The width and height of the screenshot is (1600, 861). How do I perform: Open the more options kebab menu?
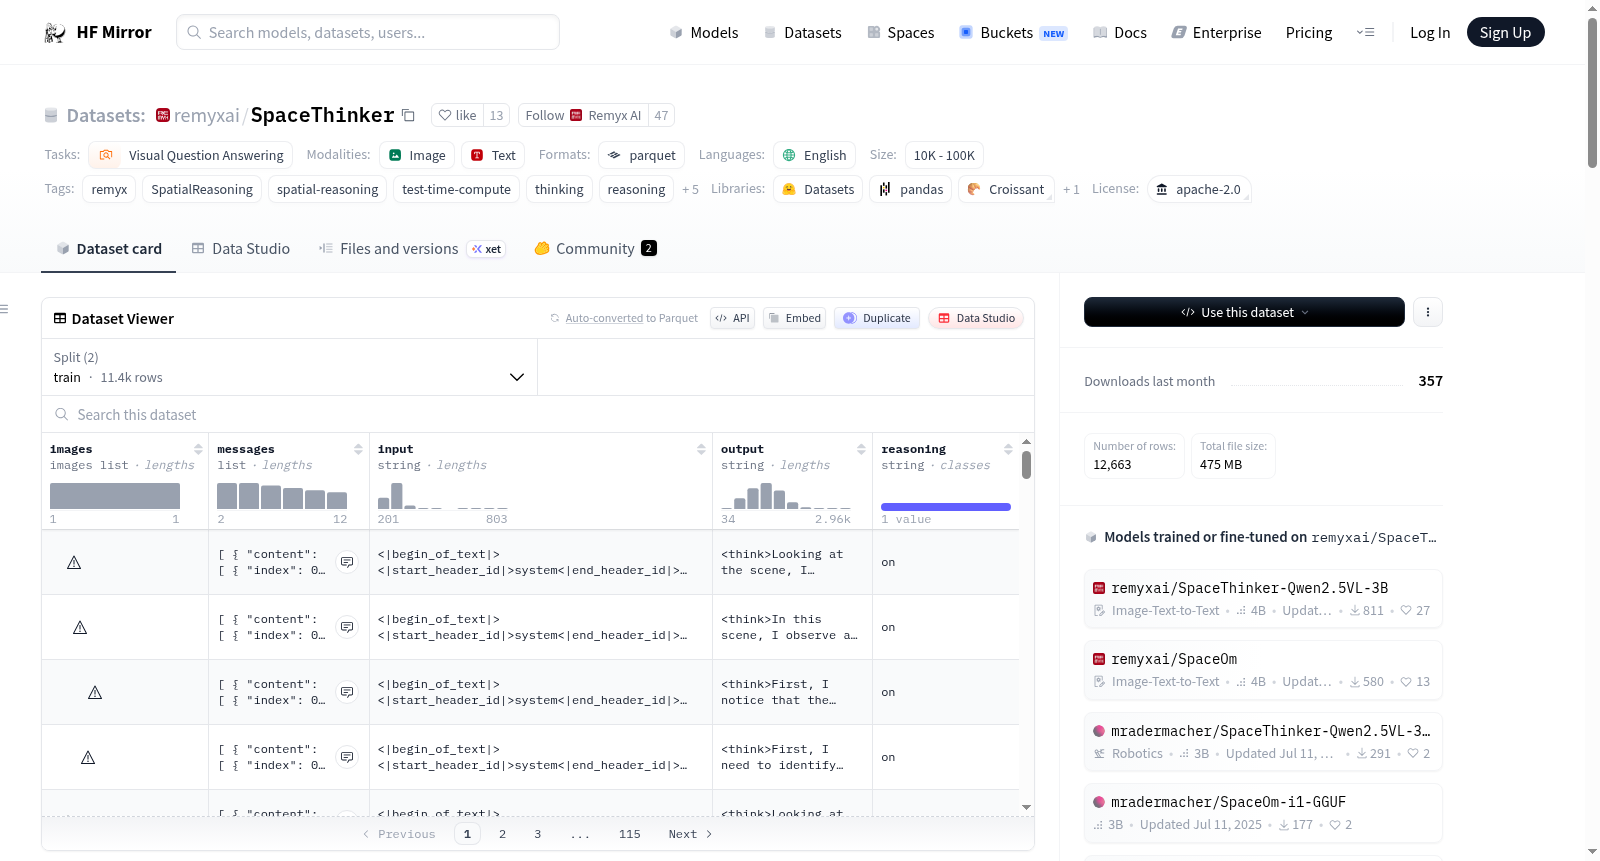pos(1428,312)
